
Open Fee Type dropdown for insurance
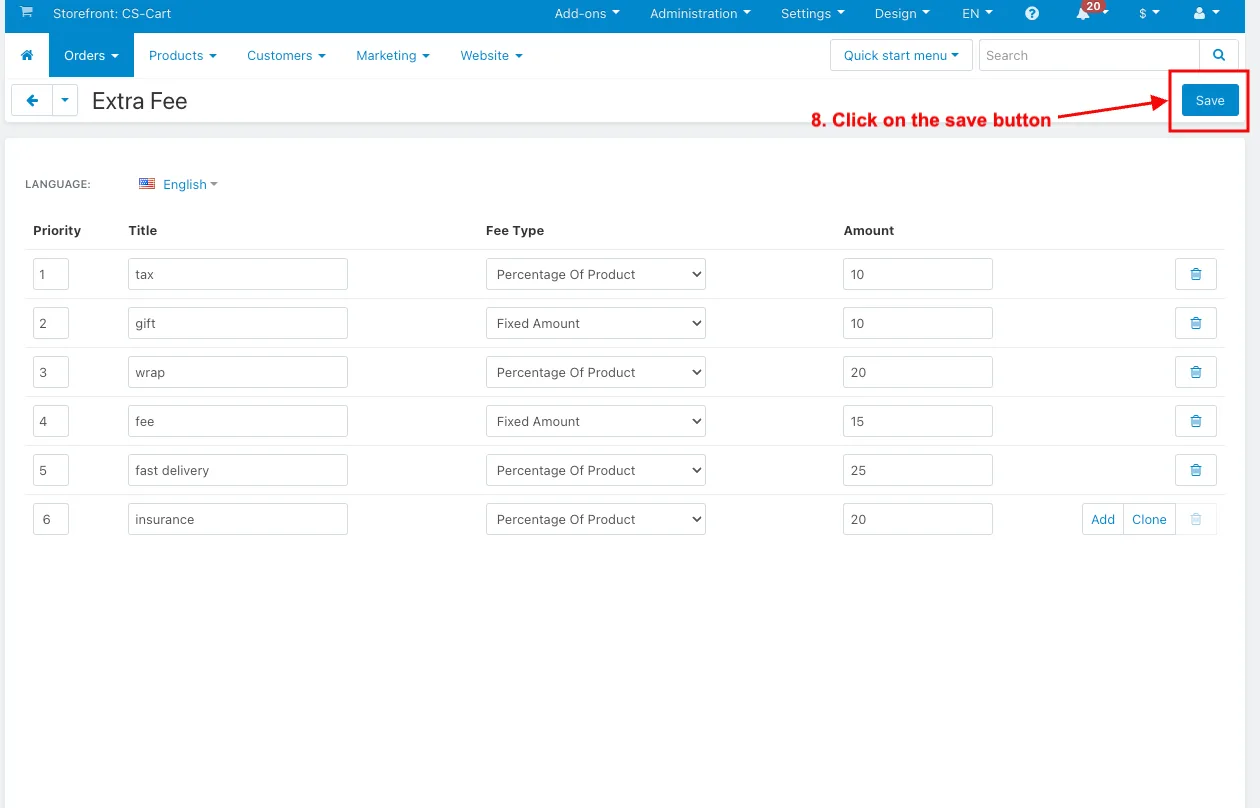point(596,519)
